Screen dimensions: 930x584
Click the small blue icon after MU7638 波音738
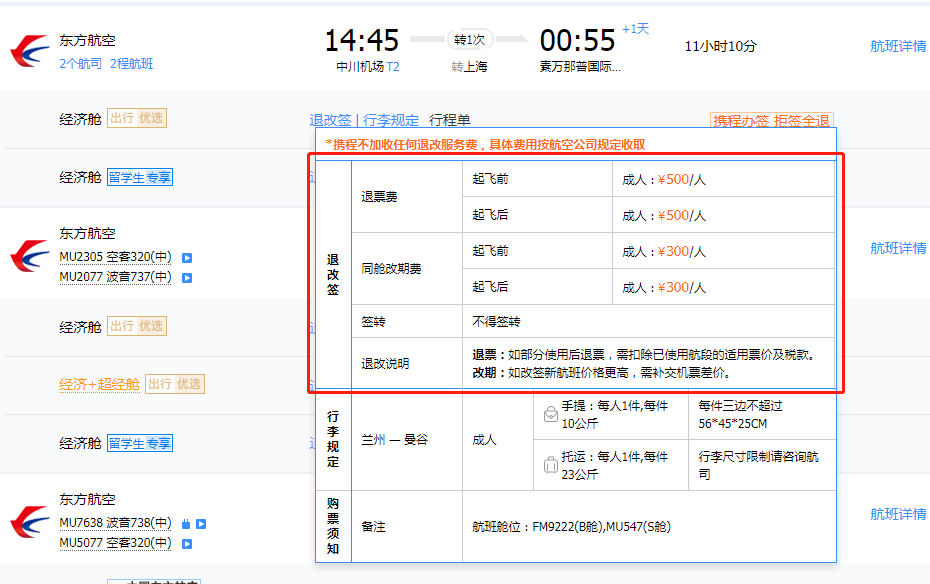click(186, 524)
